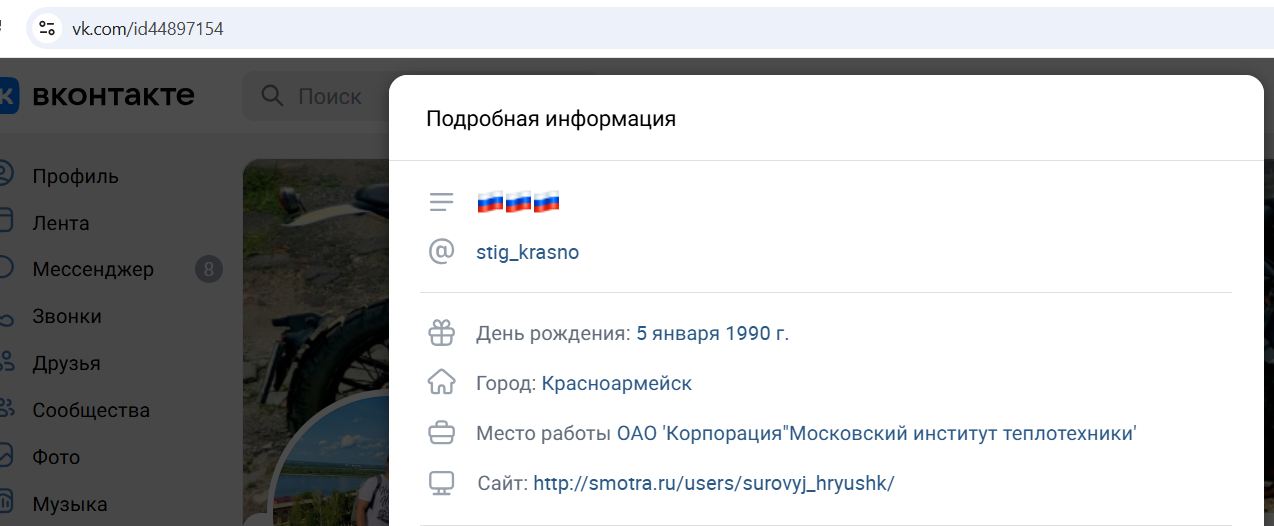1274x526 pixels.
Task: Open the stig_krasno username link
Action: pyautogui.click(x=527, y=252)
